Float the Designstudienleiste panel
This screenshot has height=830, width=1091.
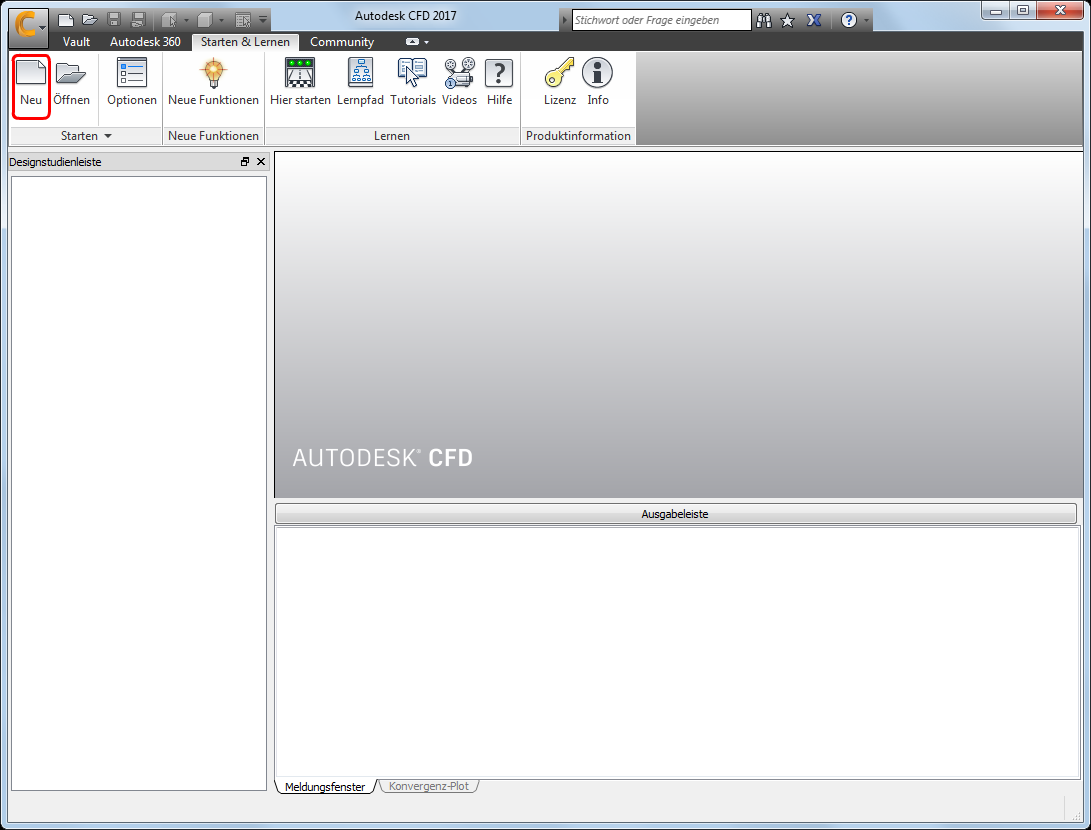click(245, 161)
